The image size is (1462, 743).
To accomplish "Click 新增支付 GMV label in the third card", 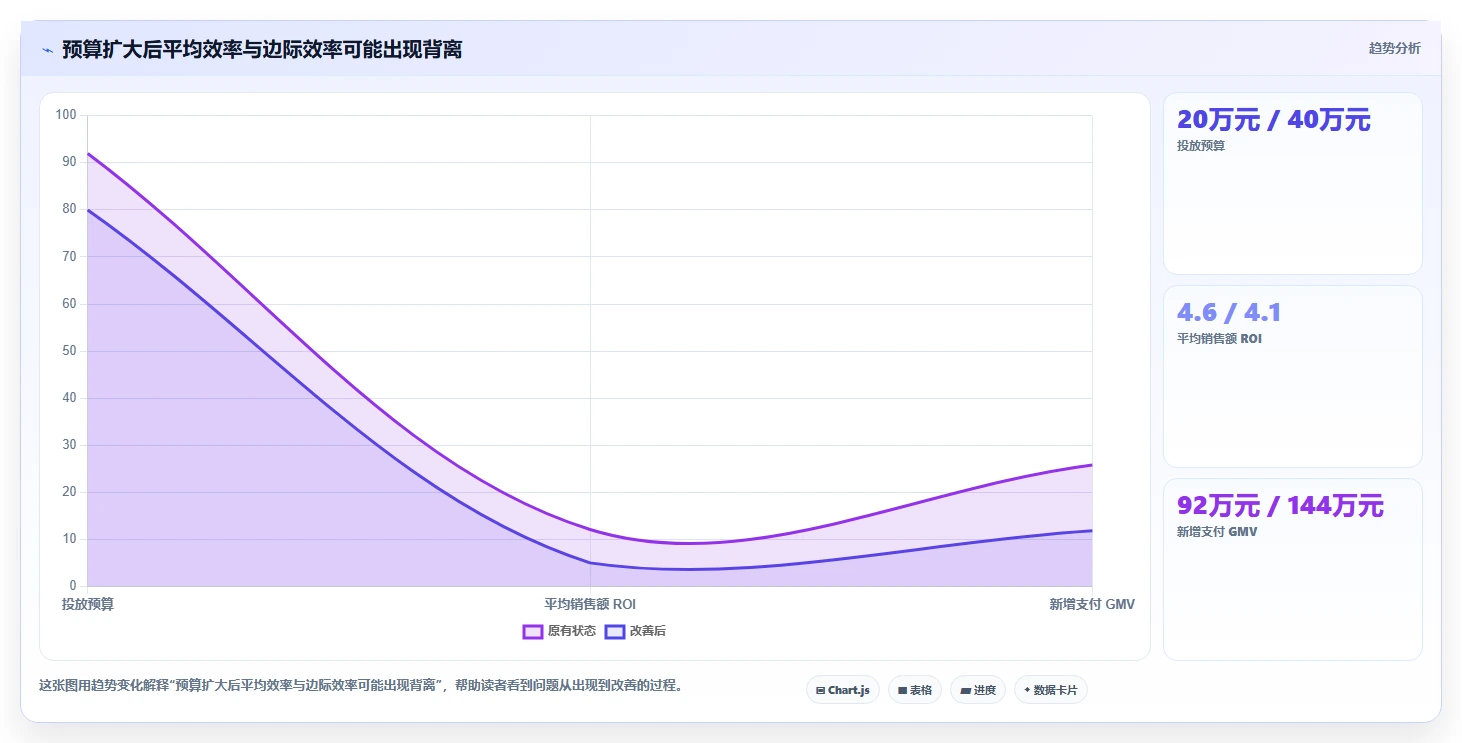I will pos(1217,532).
